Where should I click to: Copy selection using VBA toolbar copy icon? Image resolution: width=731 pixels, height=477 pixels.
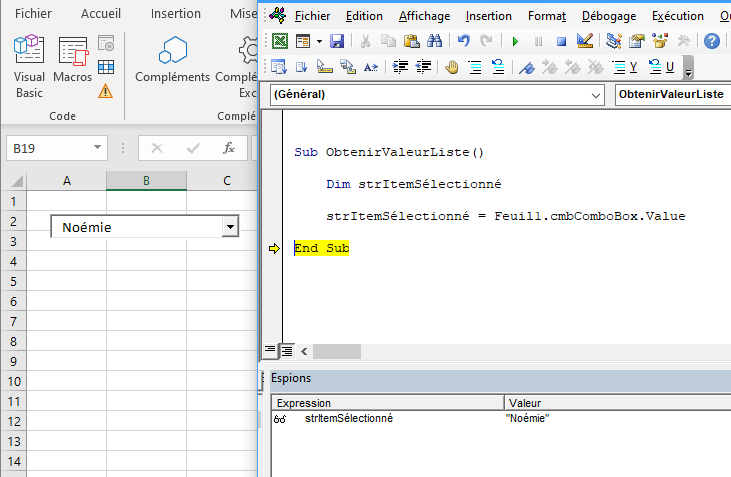coord(388,41)
